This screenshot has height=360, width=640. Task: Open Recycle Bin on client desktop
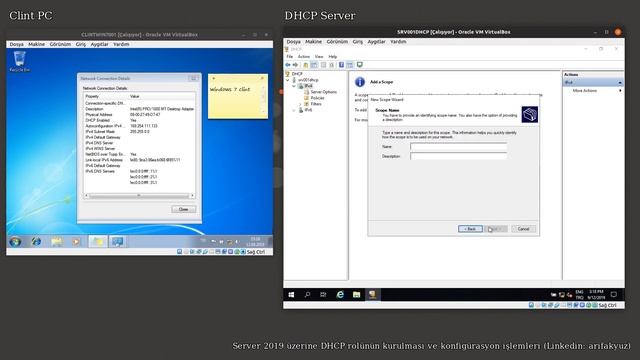(19, 62)
